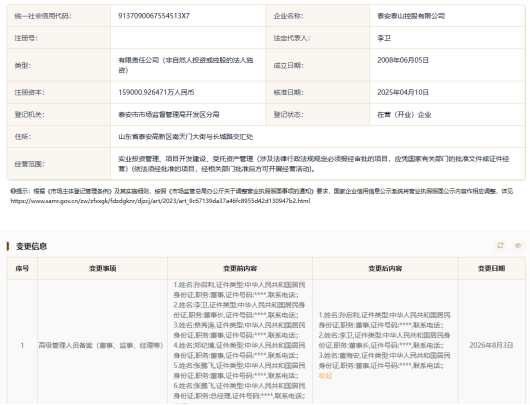The image size is (530, 405).
Task: Select company name 泰安泰山控股有限公司
Action: coord(411,16)
